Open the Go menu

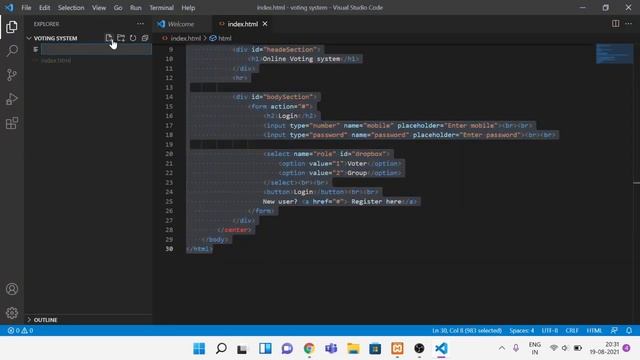point(118,8)
